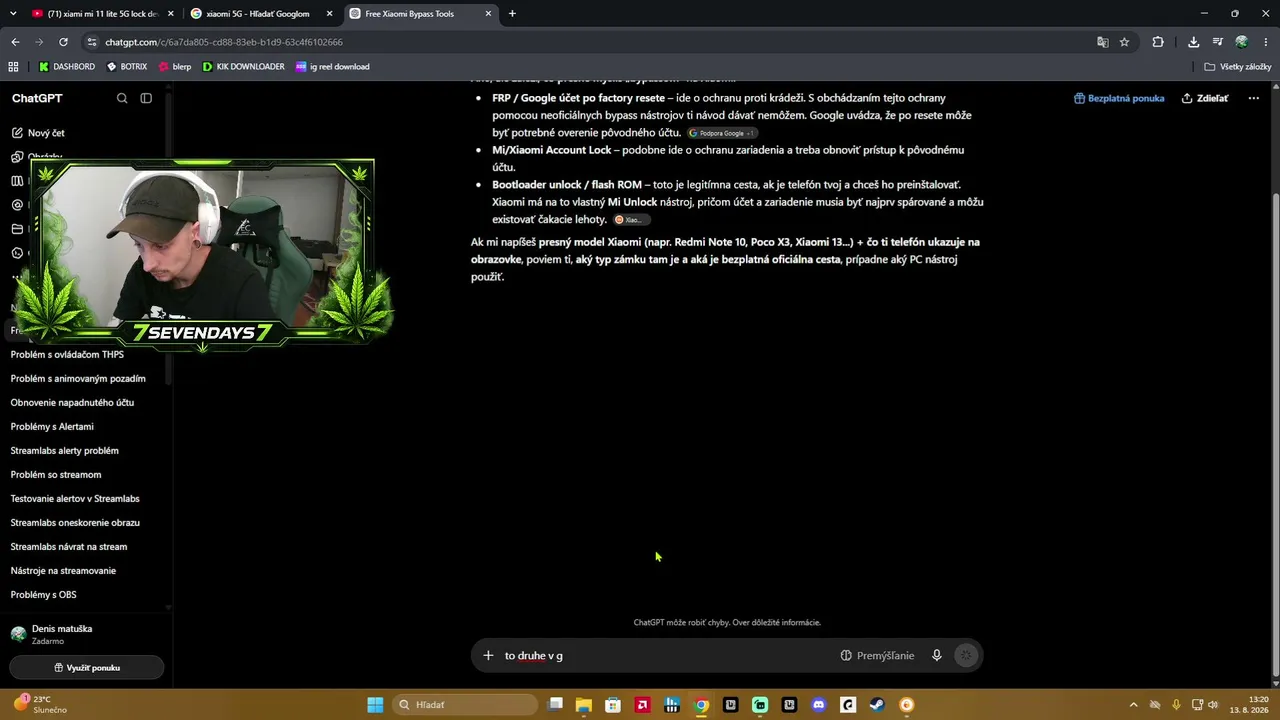Open media controls in Chrome toolbar
Image resolution: width=1280 pixels, height=720 pixels.
pos(1217,42)
